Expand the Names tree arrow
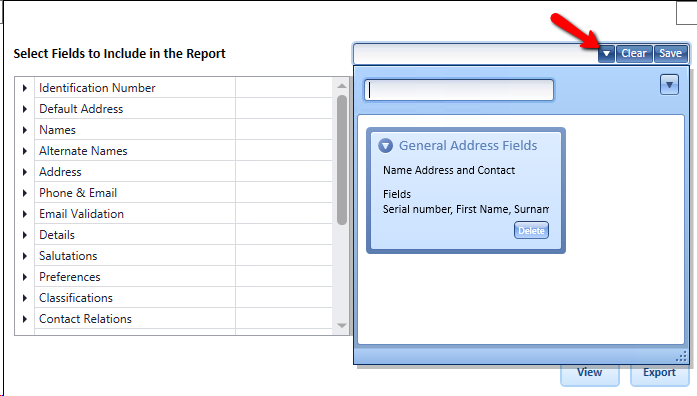The image size is (697, 396). pyautogui.click(x=25, y=130)
